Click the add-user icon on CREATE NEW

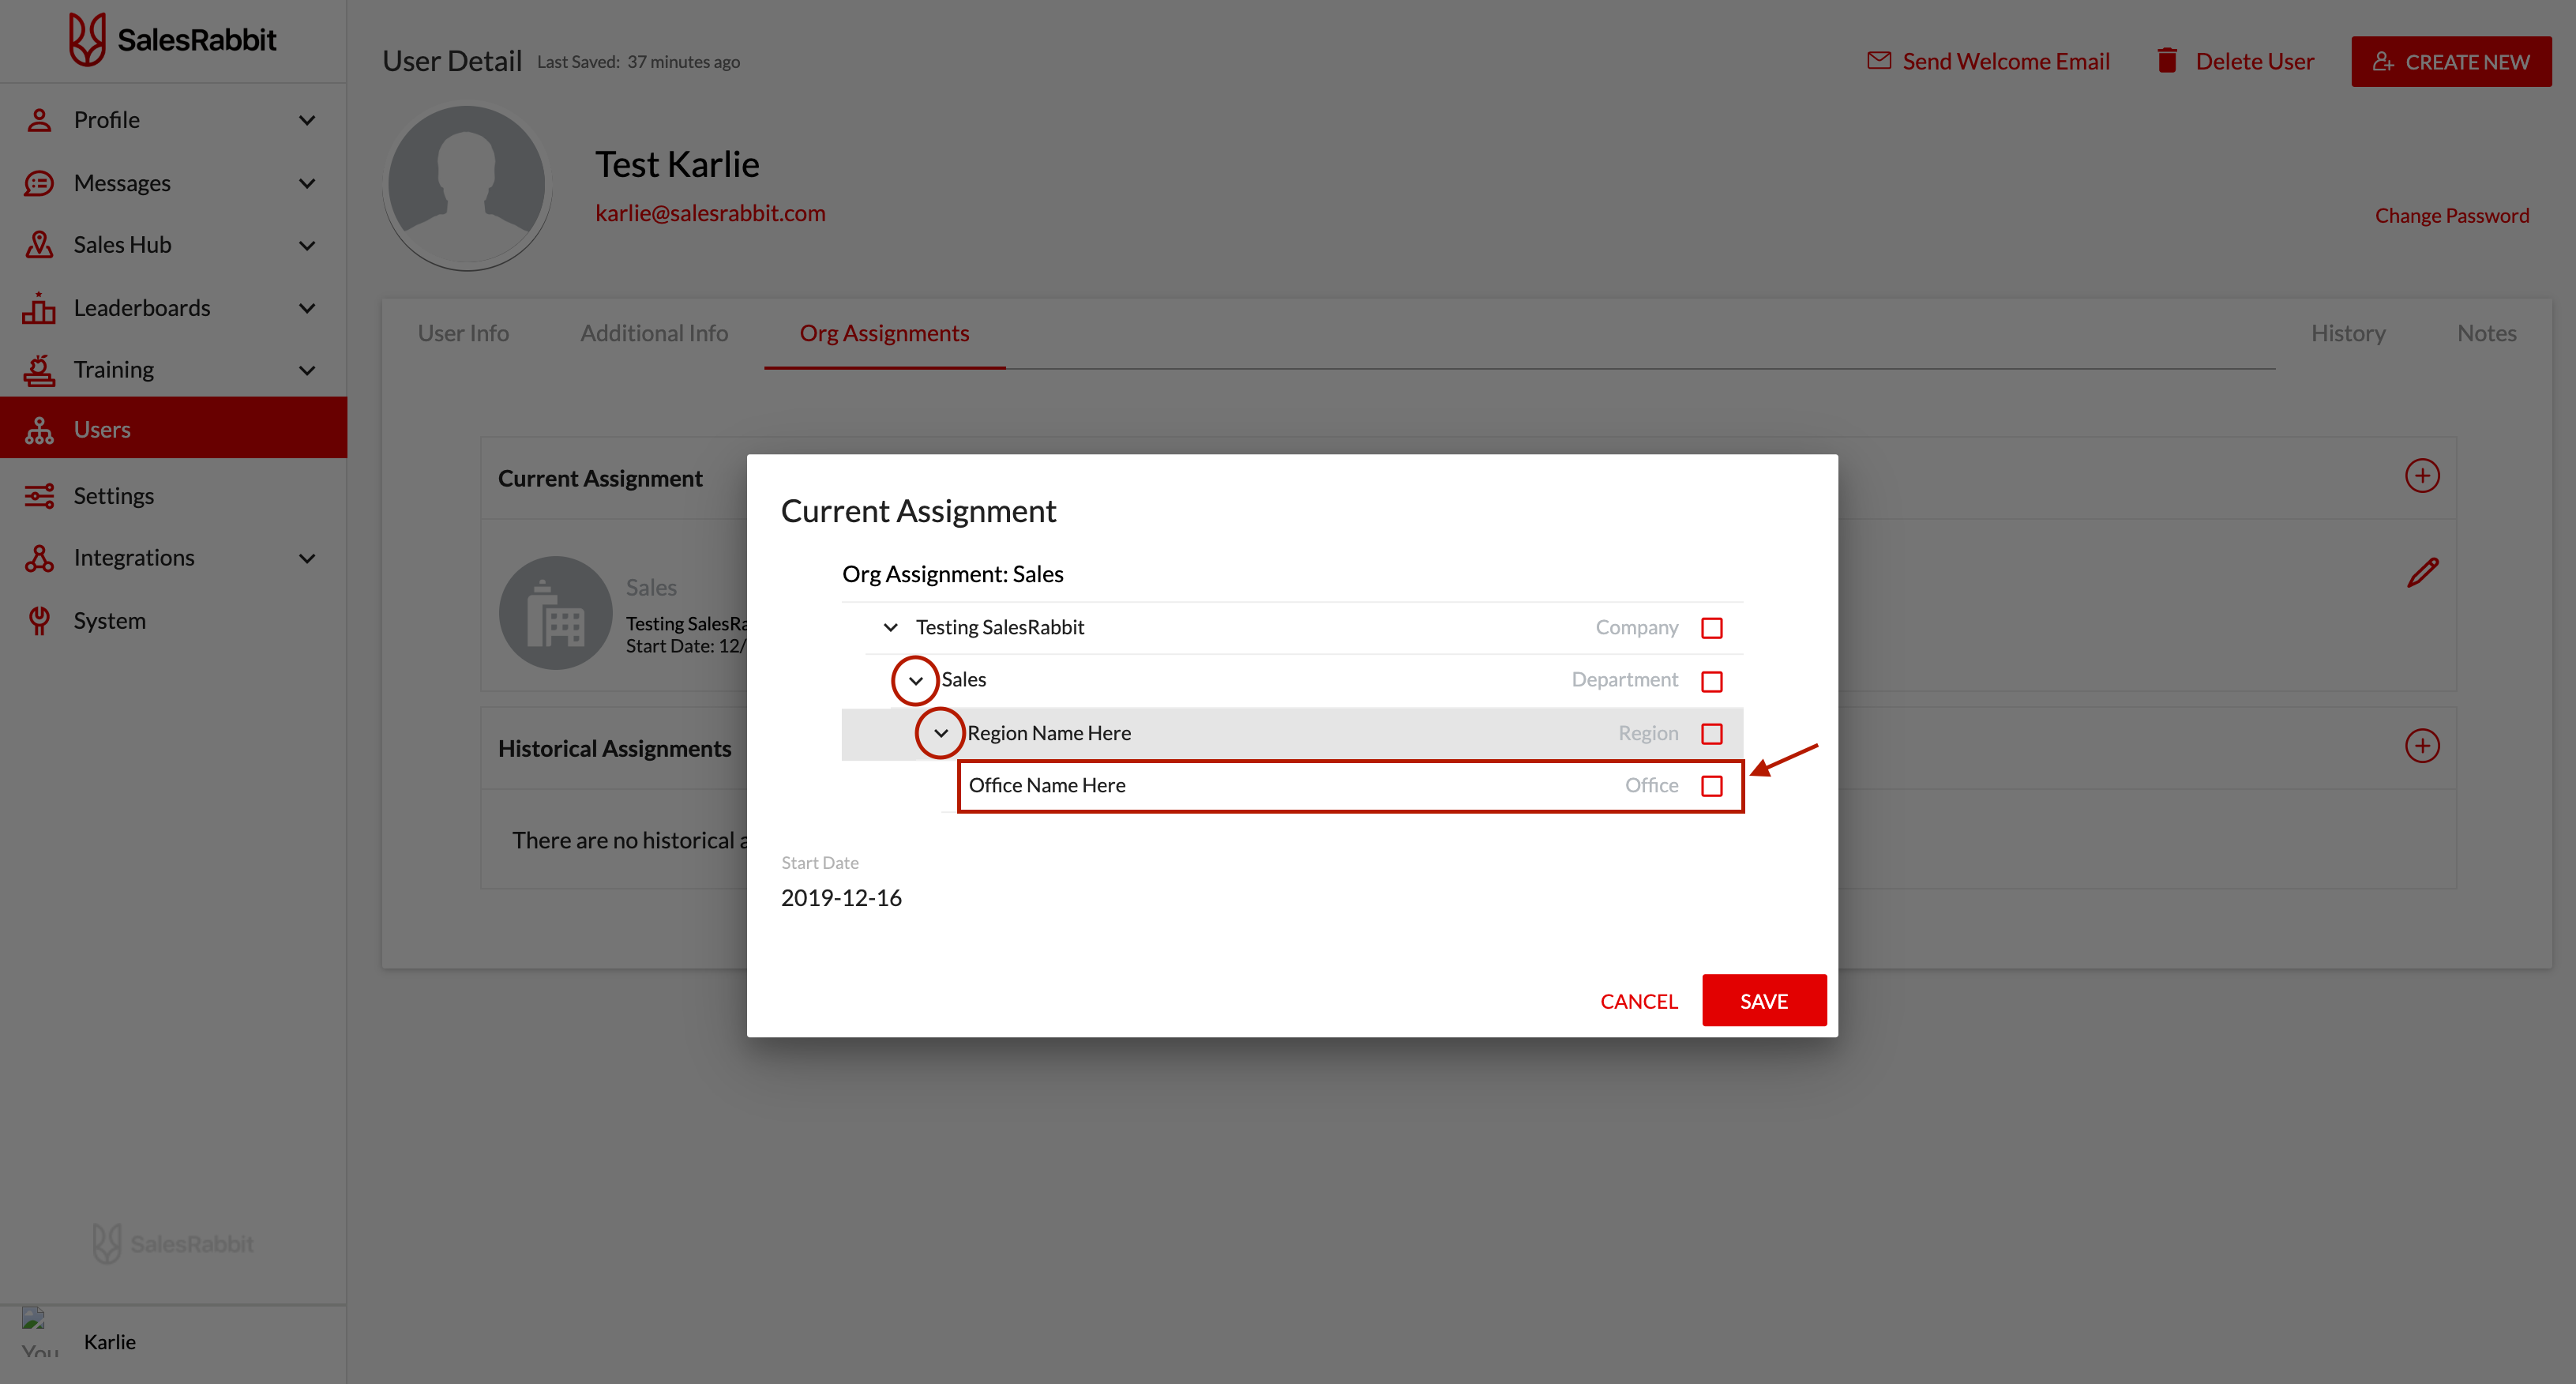pyautogui.click(x=2383, y=62)
